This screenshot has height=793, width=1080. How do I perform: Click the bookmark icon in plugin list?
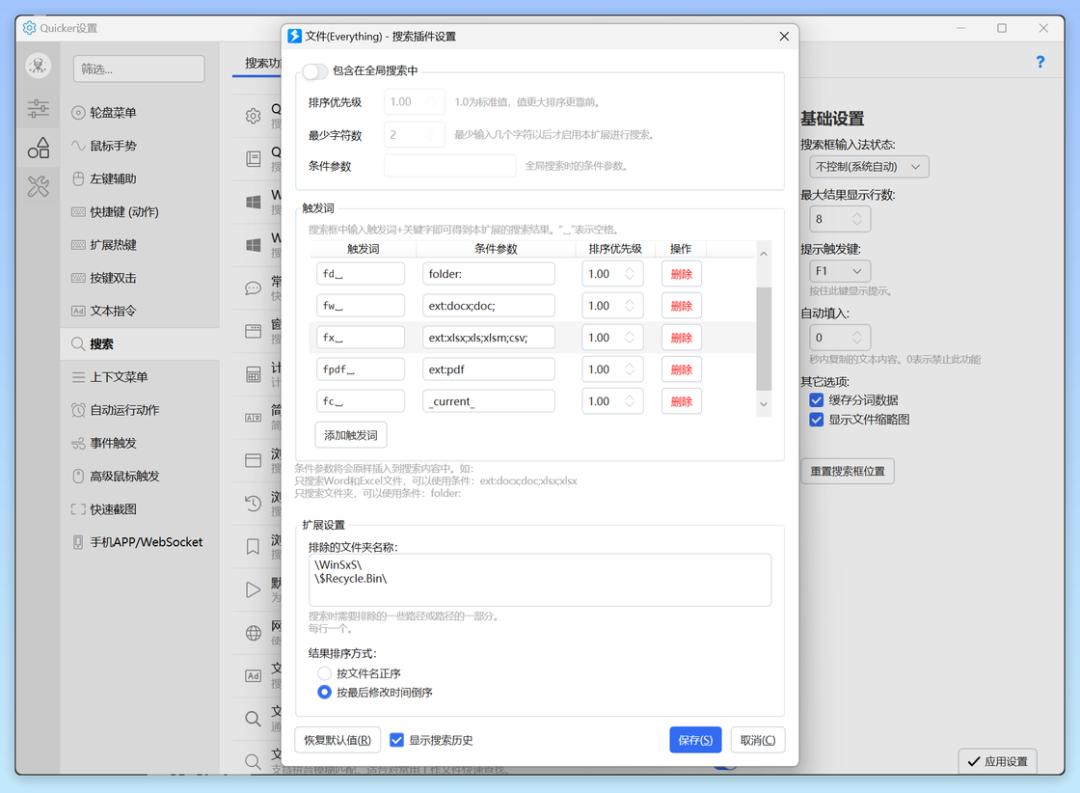point(253,546)
